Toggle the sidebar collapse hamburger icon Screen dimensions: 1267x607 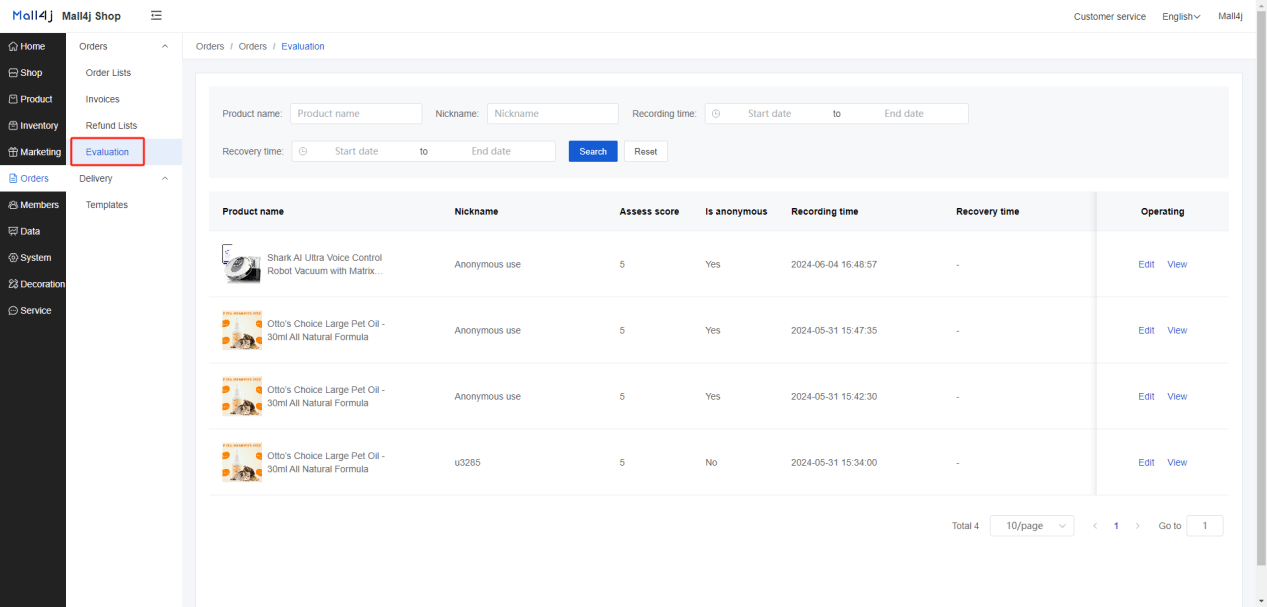click(156, 16)
